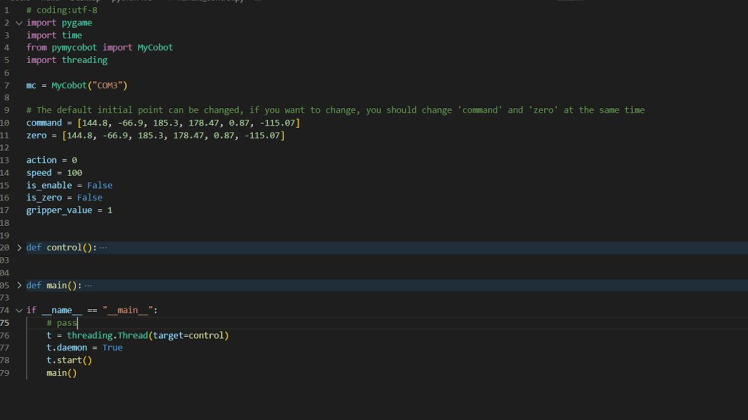Collapse the if __name__ block
This screenshot has width=748, height=420.
click(x=19, y=310)
